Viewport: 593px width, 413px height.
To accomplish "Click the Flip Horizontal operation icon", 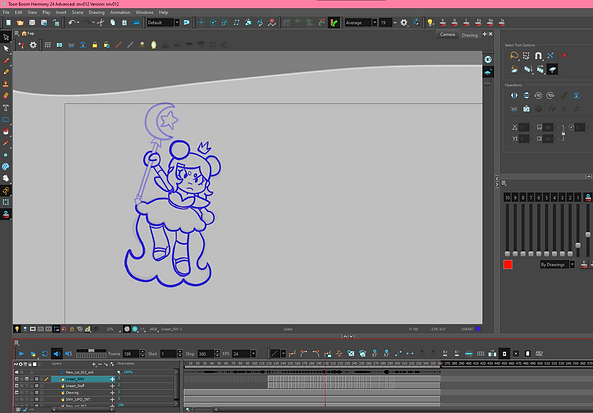I will click(514, 96).
